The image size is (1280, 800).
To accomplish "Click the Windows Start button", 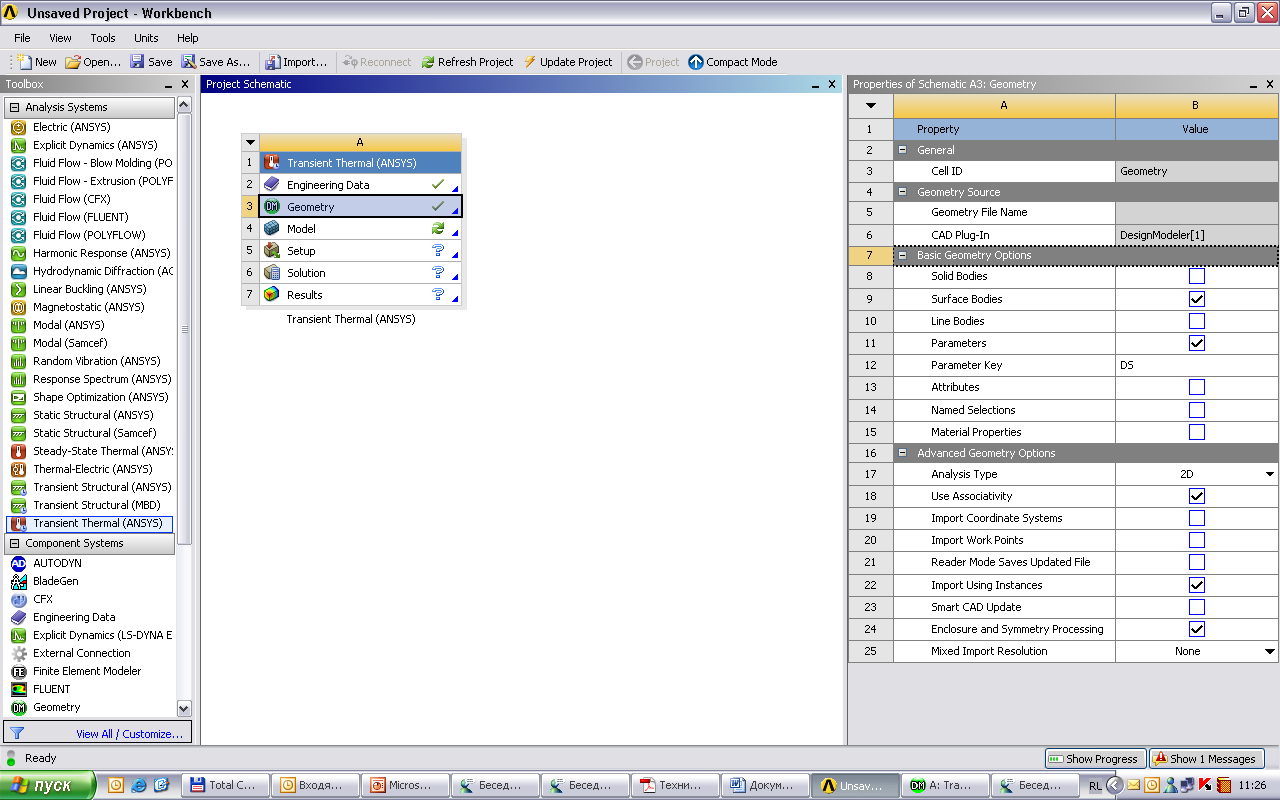I will coord(48,785).
